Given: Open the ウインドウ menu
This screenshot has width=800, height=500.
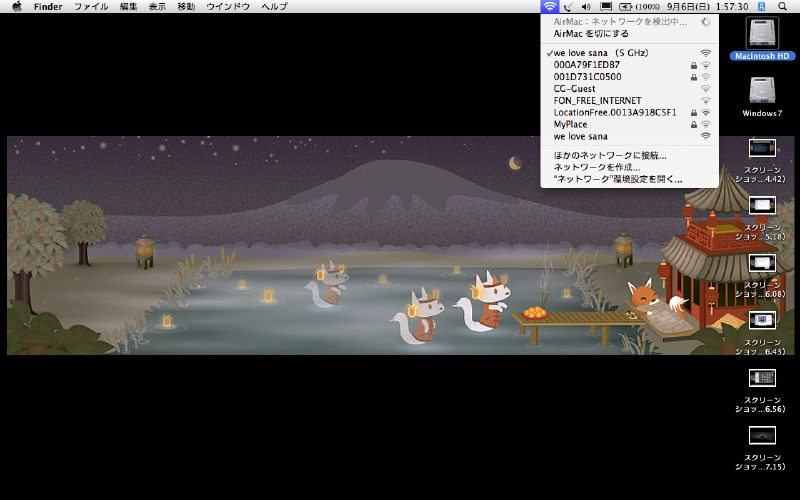Looking at the screenshot, I should pyautogui.click(x=228, y=7).
